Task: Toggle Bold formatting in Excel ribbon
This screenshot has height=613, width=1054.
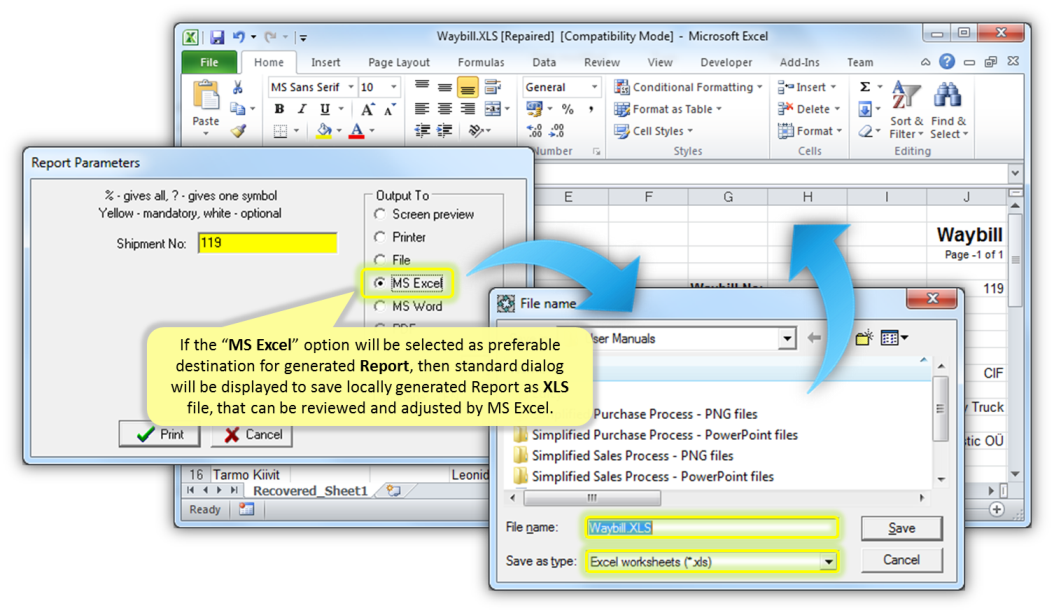Action: click(280, 110)
